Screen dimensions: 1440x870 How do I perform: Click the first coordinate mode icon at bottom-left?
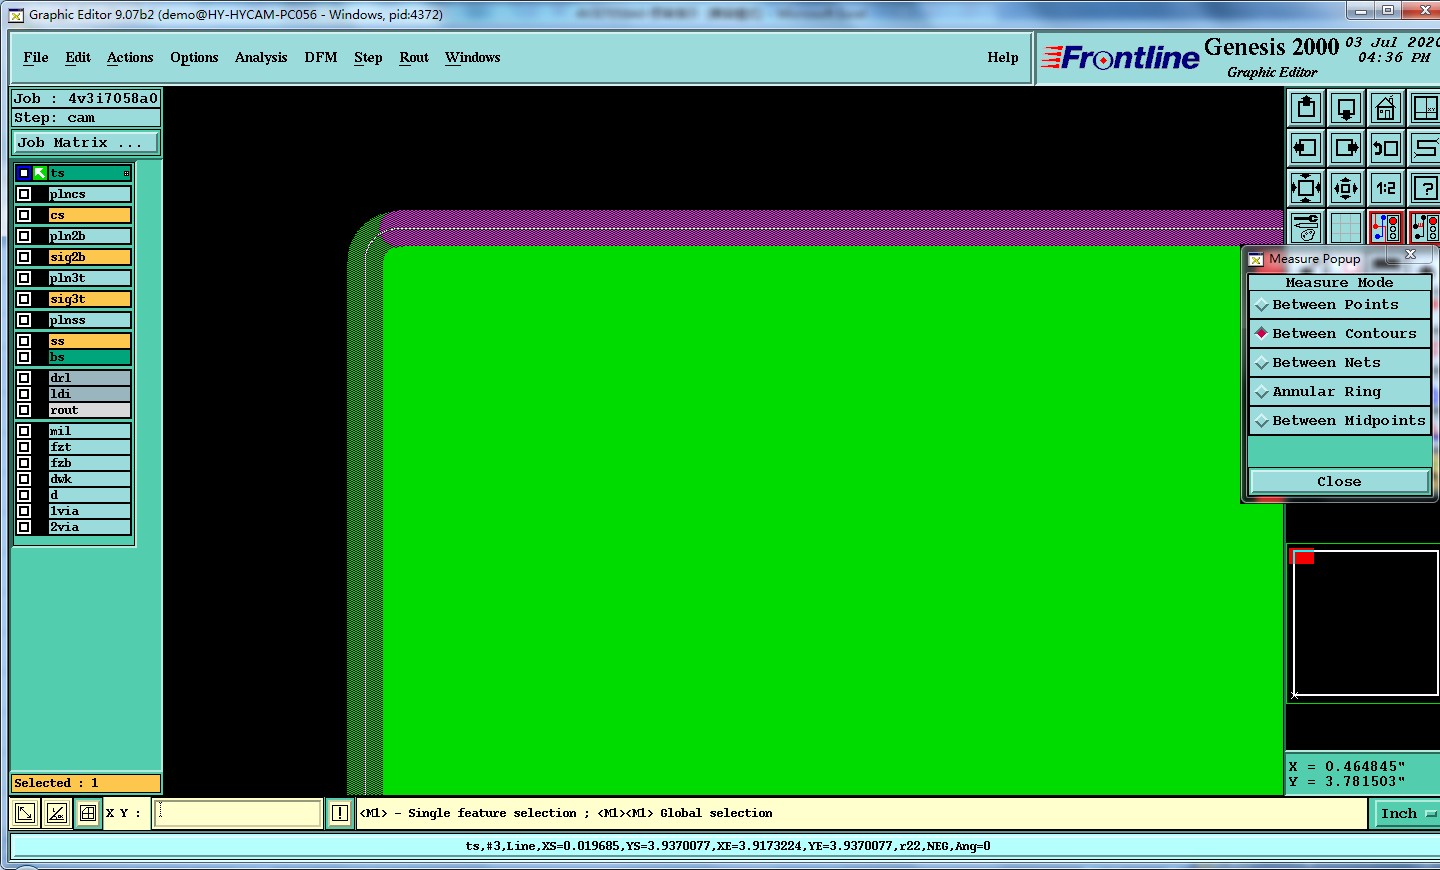pos(26,814)
